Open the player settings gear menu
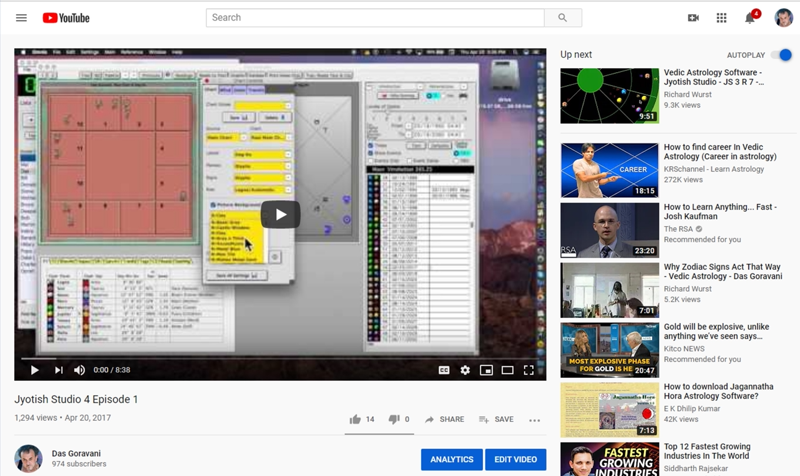This screenshot has width=800, height=476. (x=465, y=370)
